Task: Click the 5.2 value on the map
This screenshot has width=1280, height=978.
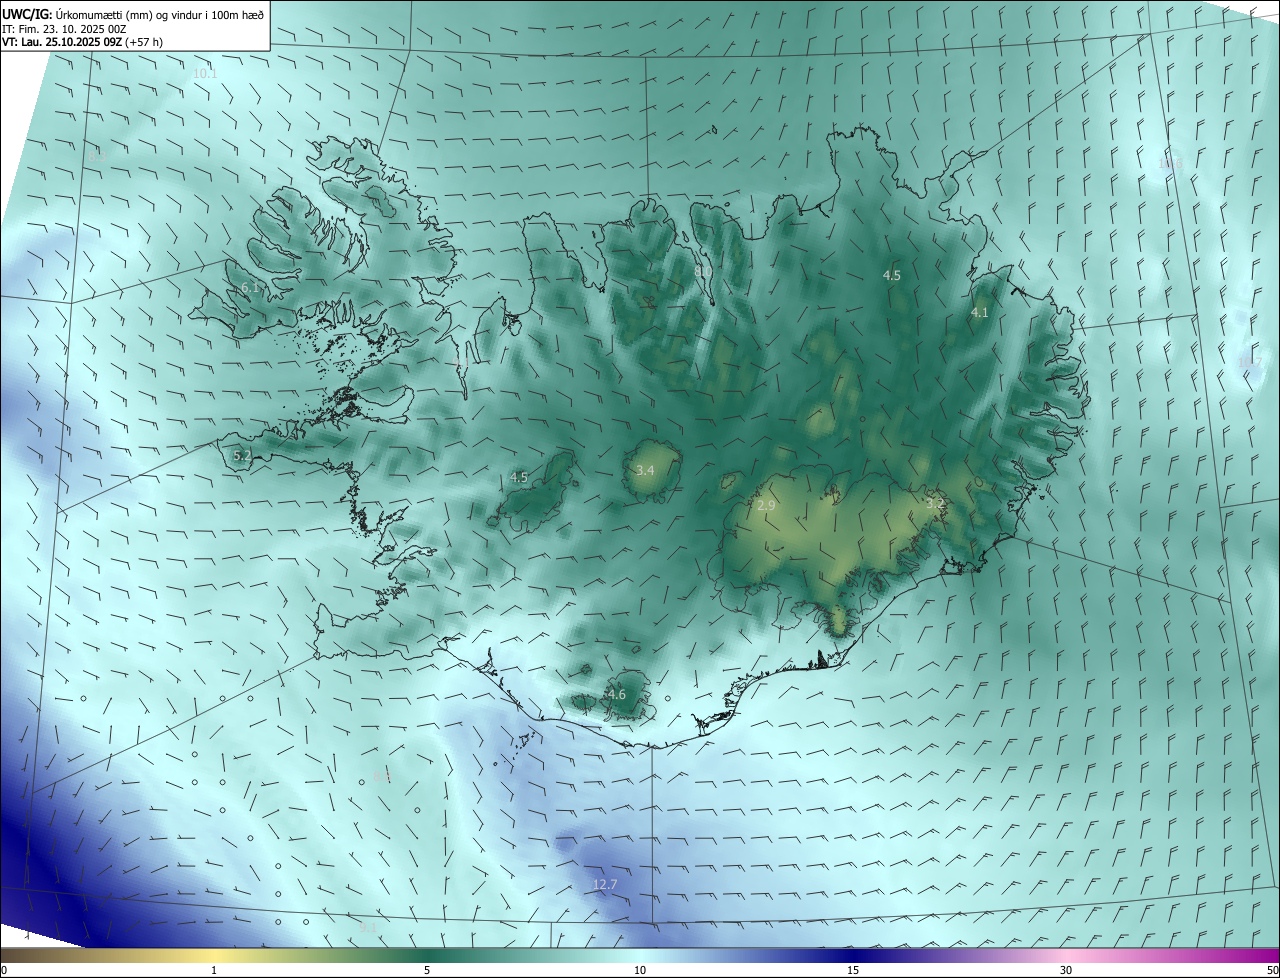Action: pyautogui.click(x=242, y=455)
